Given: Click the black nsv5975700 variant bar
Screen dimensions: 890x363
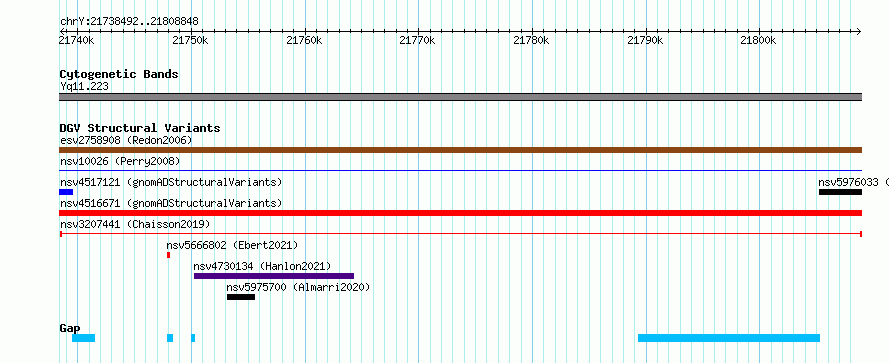Looking at the screenshot, I should (x=241, y=297).
